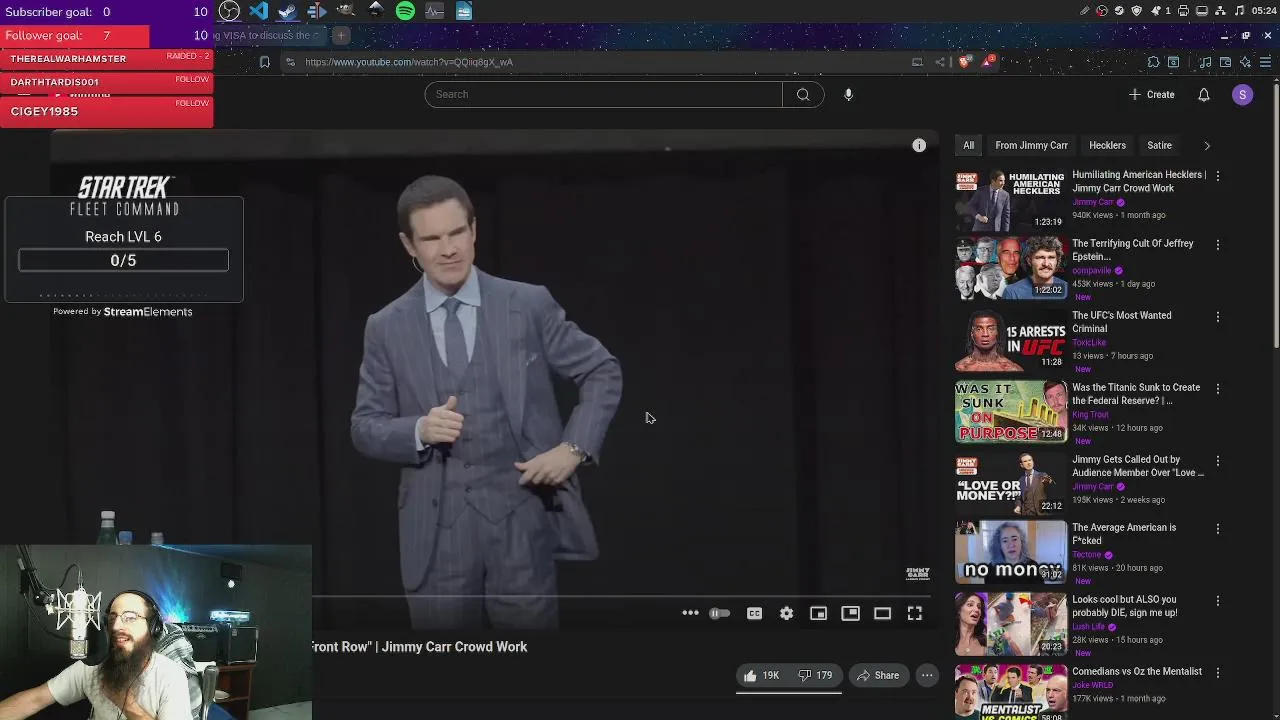Start voice search with microphone icon
The image size is (1280, 720).
pos(848,94)
